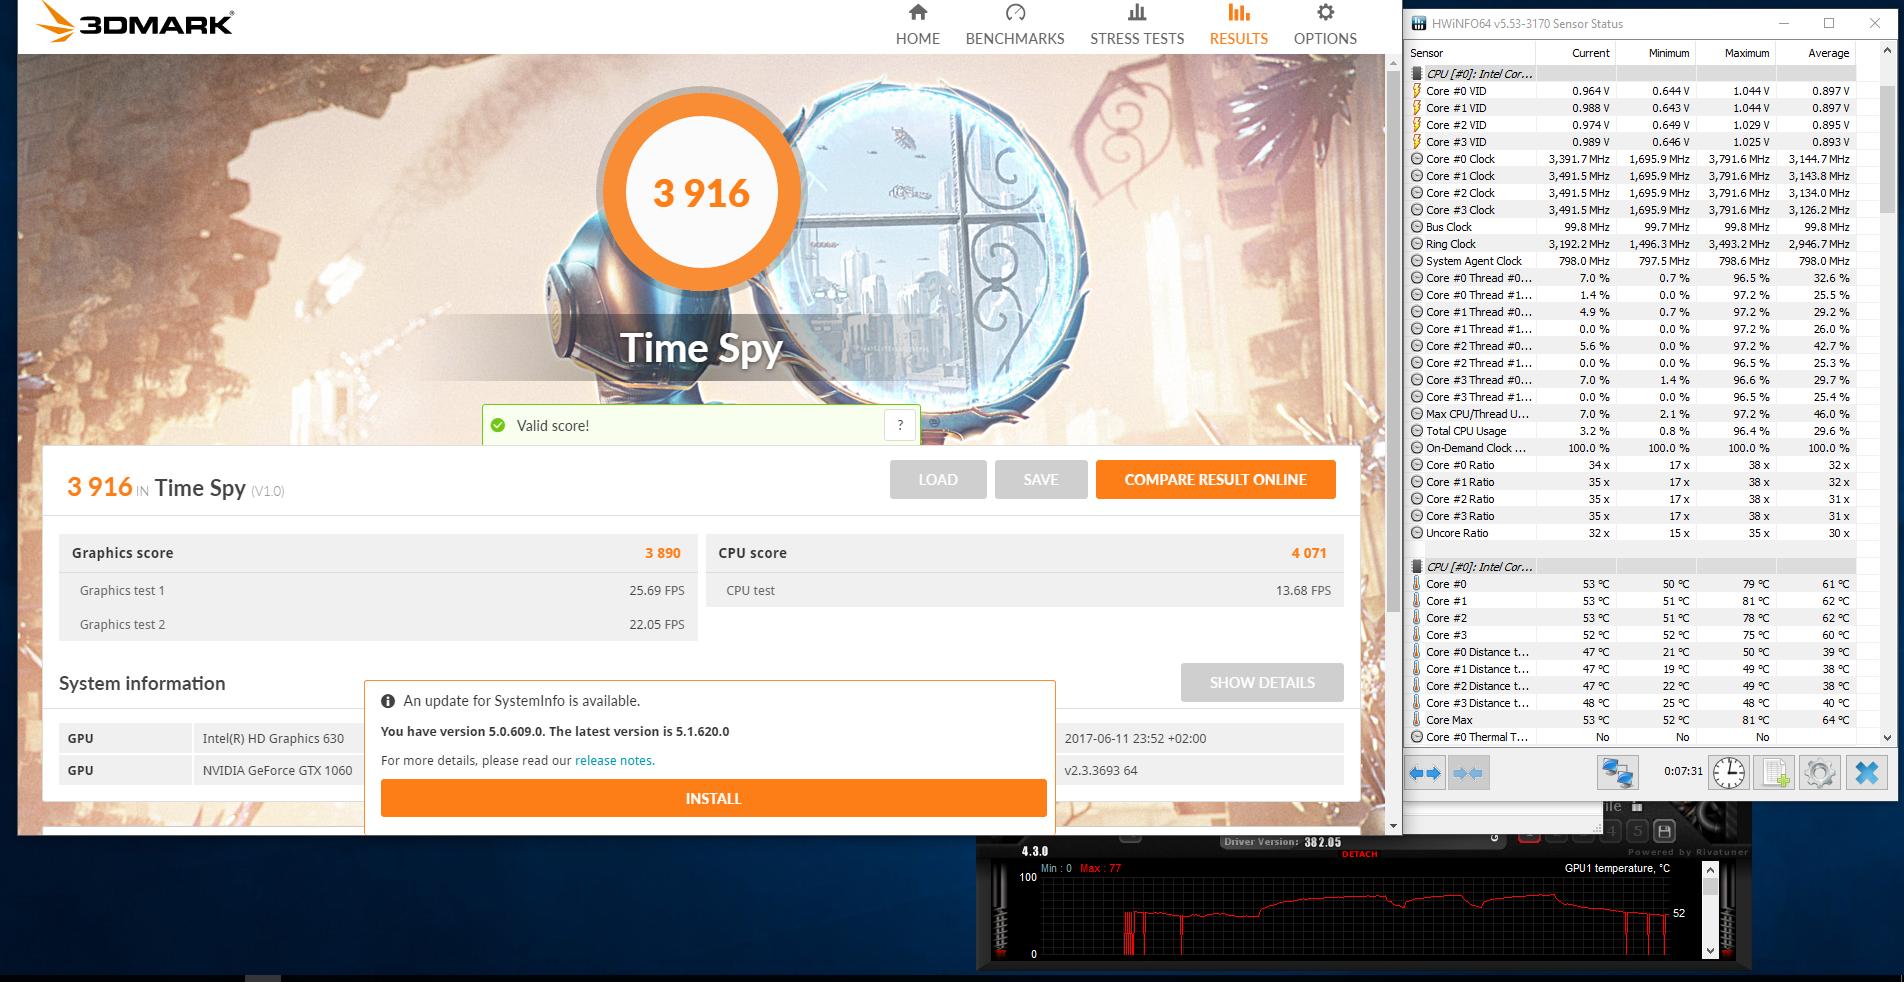Click 3DMark scrollbar up arrow

[x=1393, y=64]
